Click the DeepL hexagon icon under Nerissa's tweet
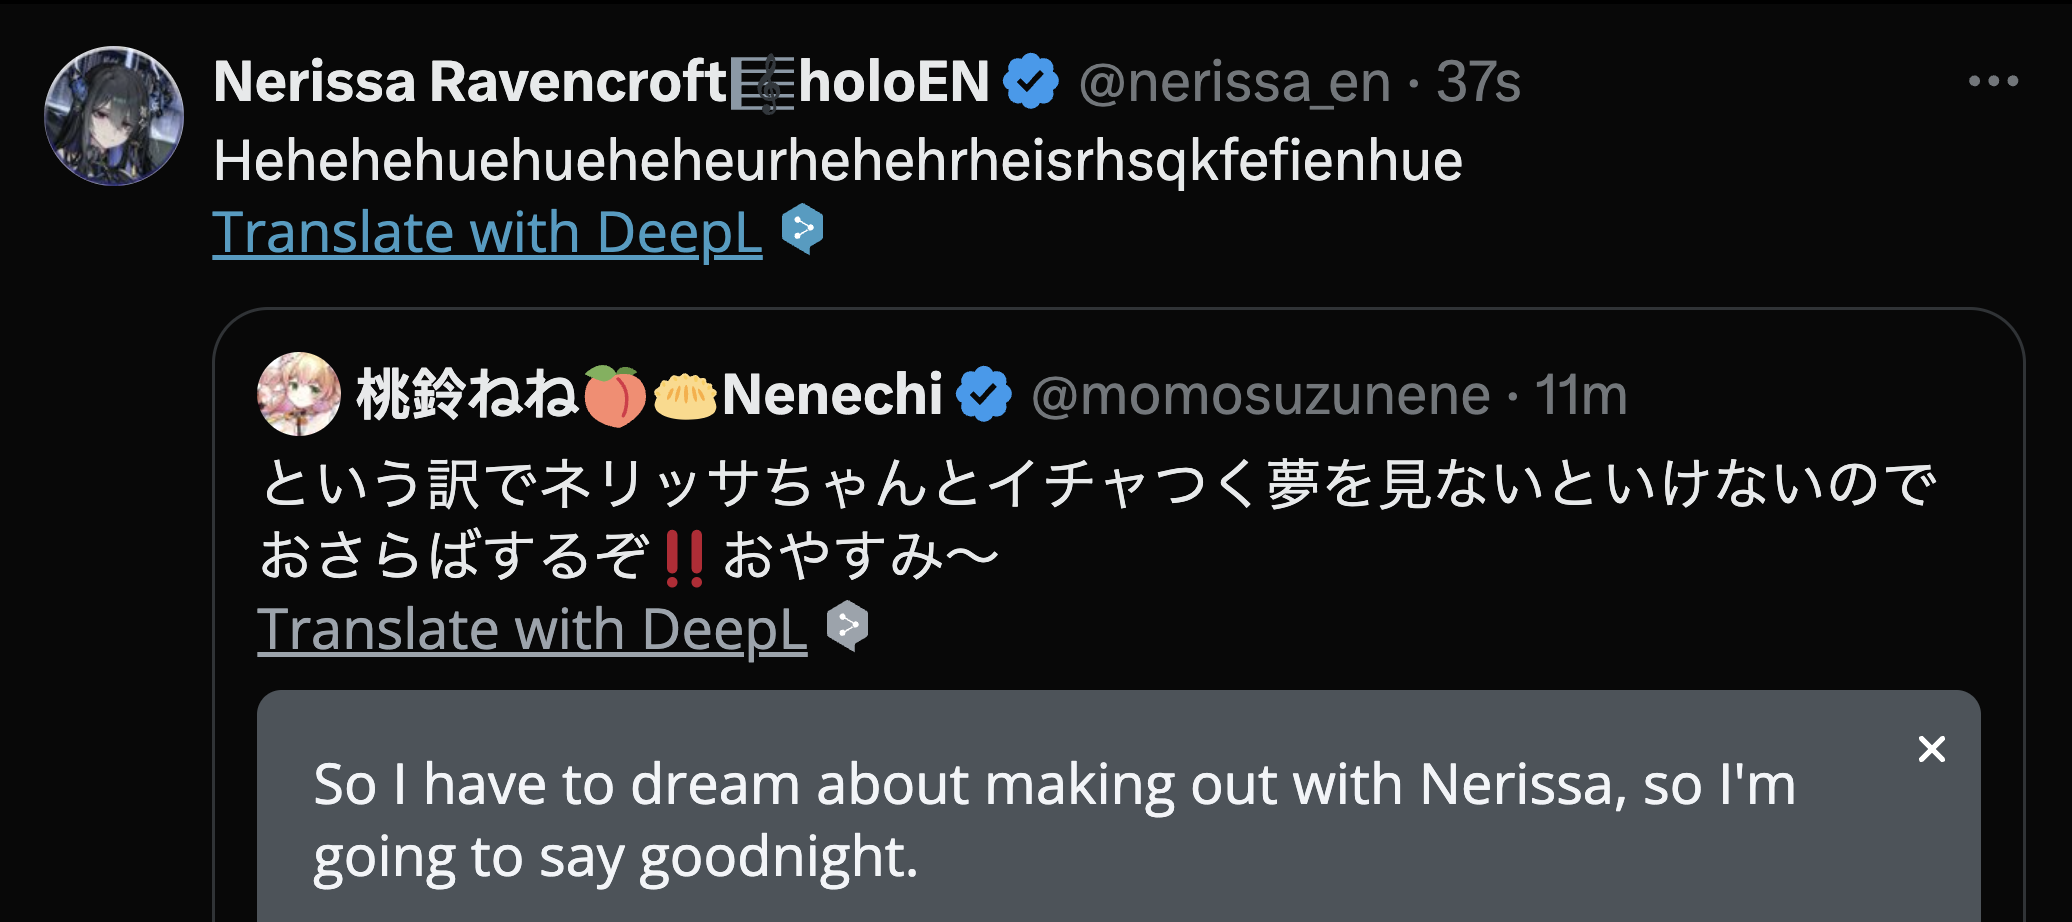 pos(802,229)
